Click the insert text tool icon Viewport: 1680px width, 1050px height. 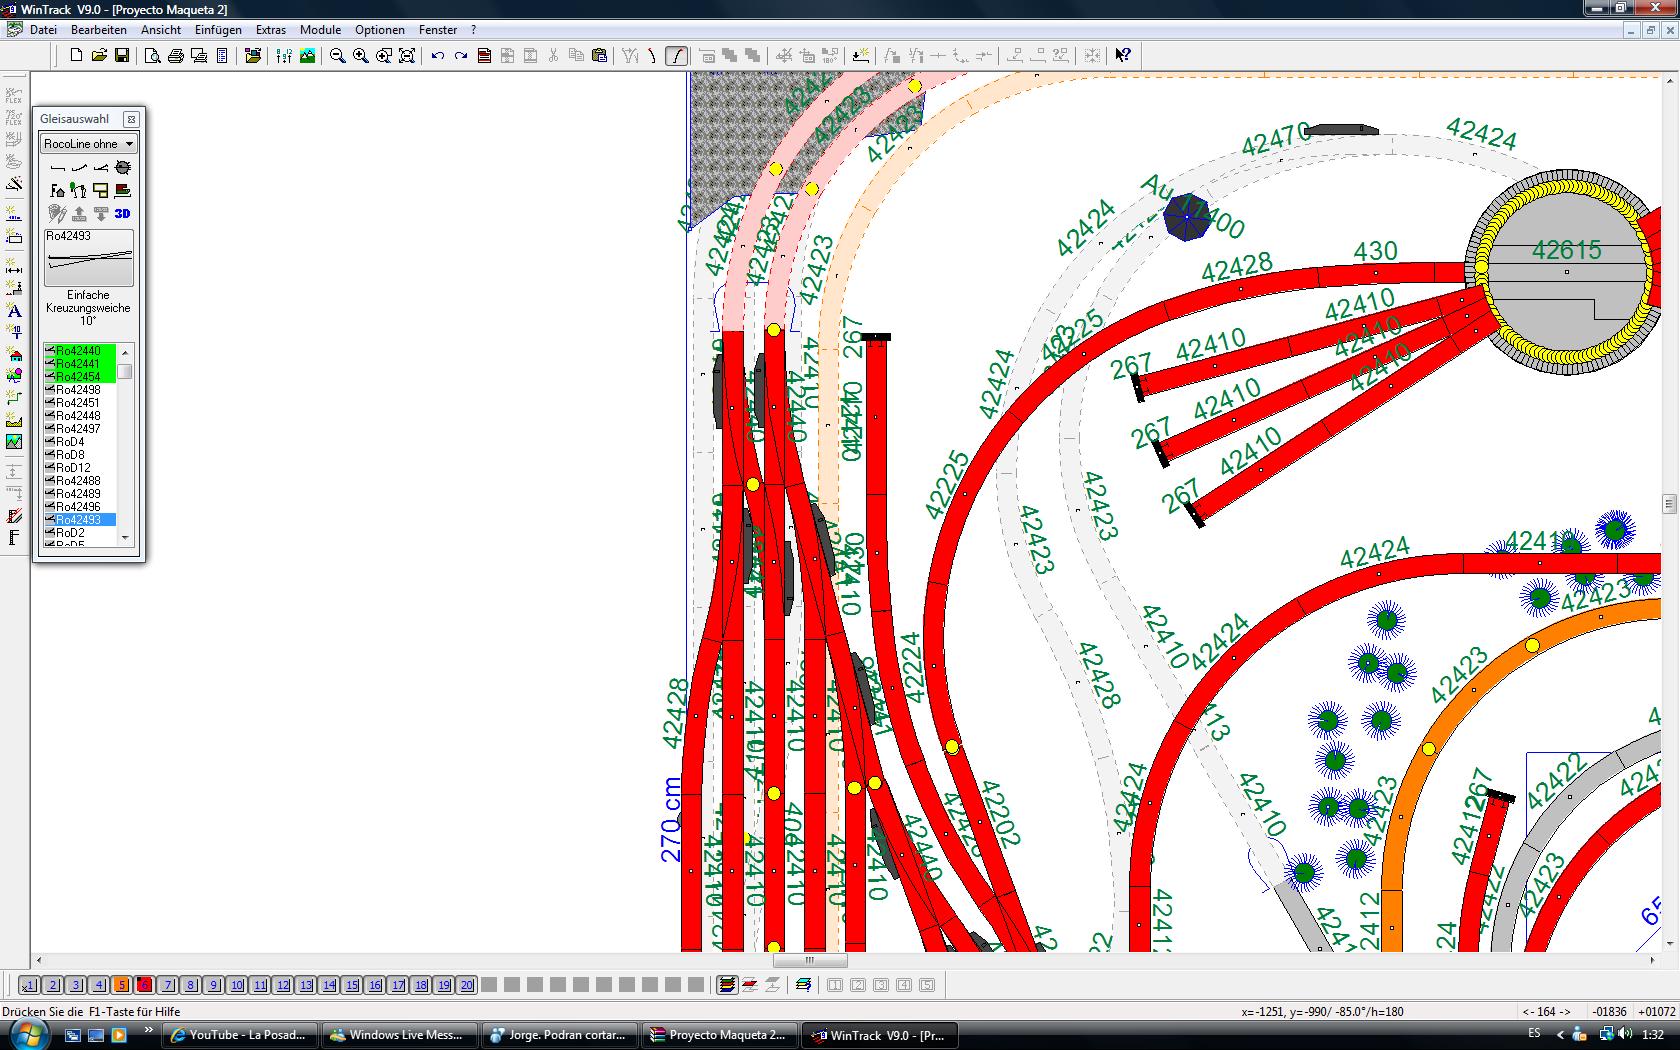pyautogui.click(x=14, y=311)
